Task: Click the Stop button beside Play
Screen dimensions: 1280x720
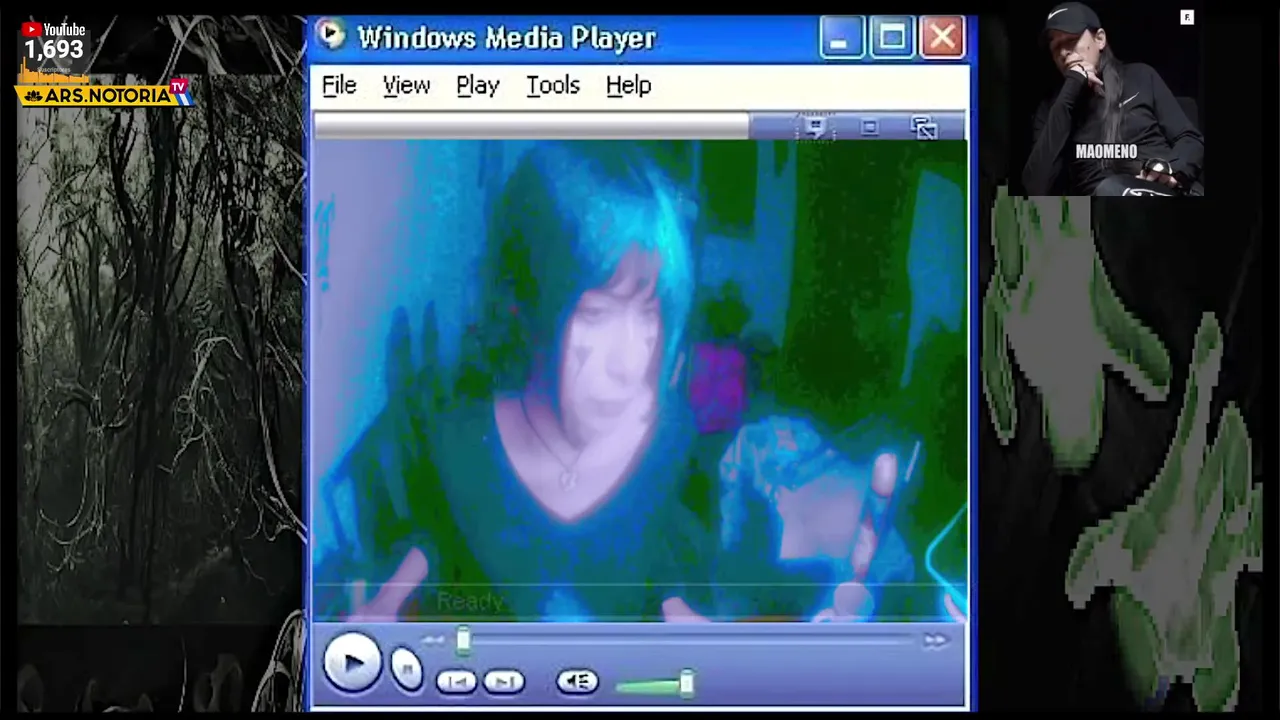Action: tap(406, 668)
